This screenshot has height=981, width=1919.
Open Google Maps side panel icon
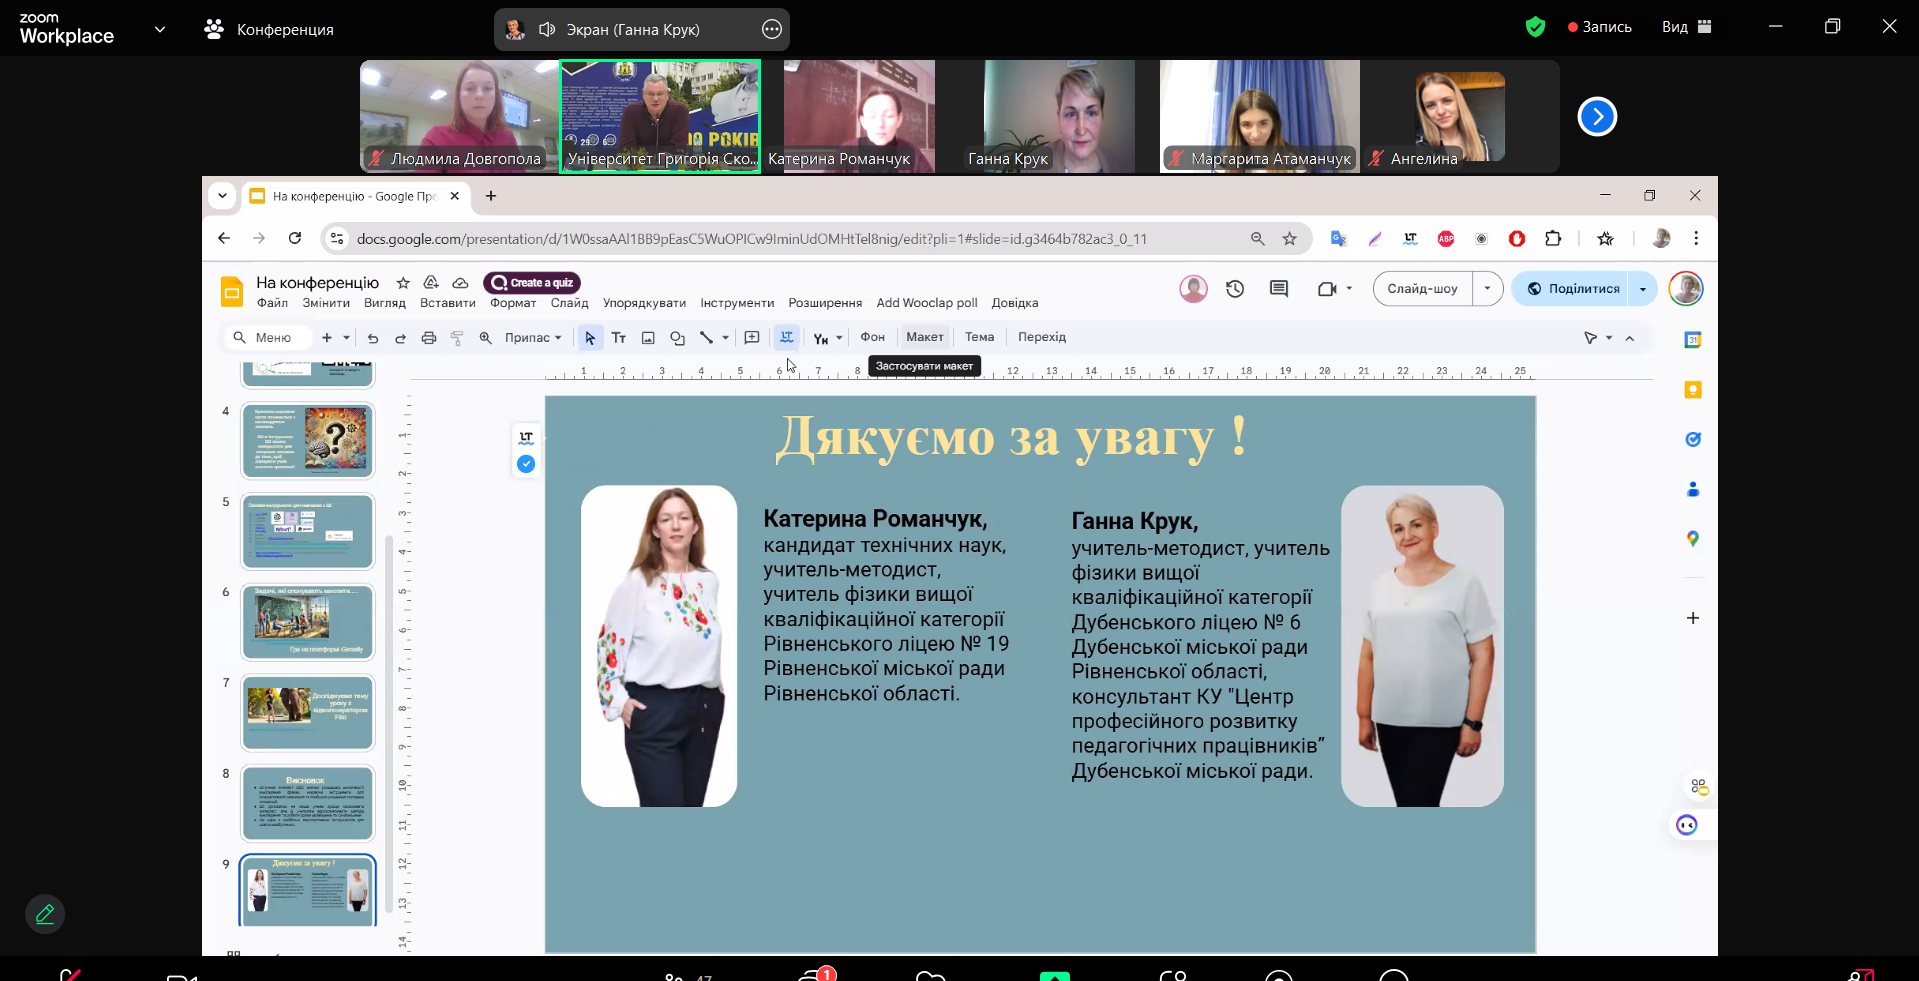(1693, 539)
